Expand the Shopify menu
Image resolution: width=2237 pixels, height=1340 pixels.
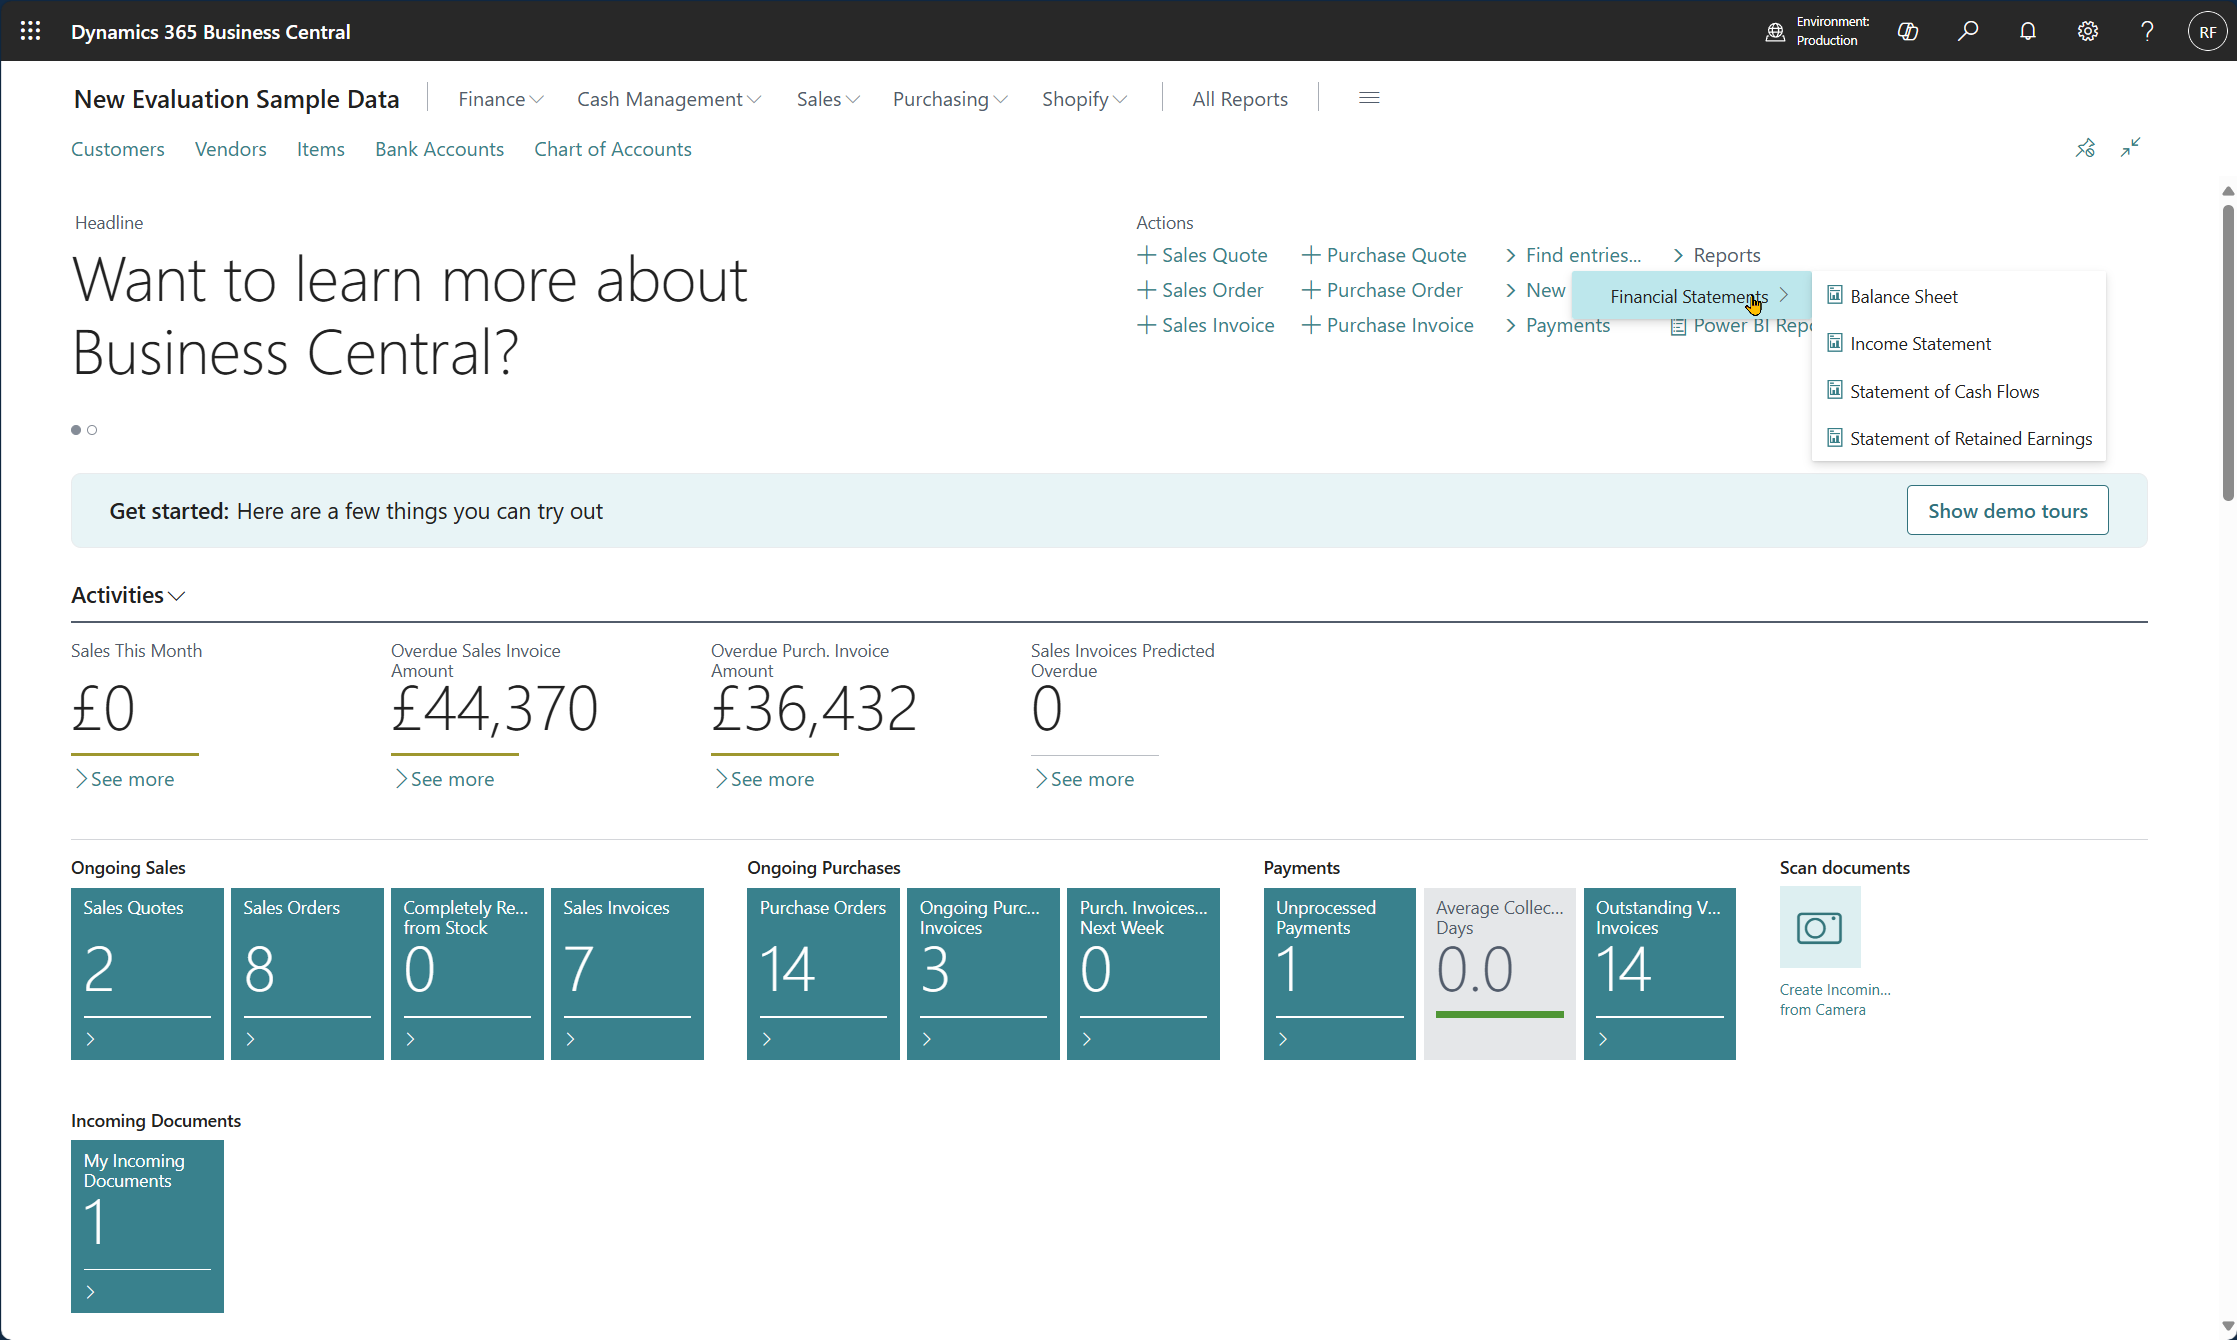coord(1085,99)
